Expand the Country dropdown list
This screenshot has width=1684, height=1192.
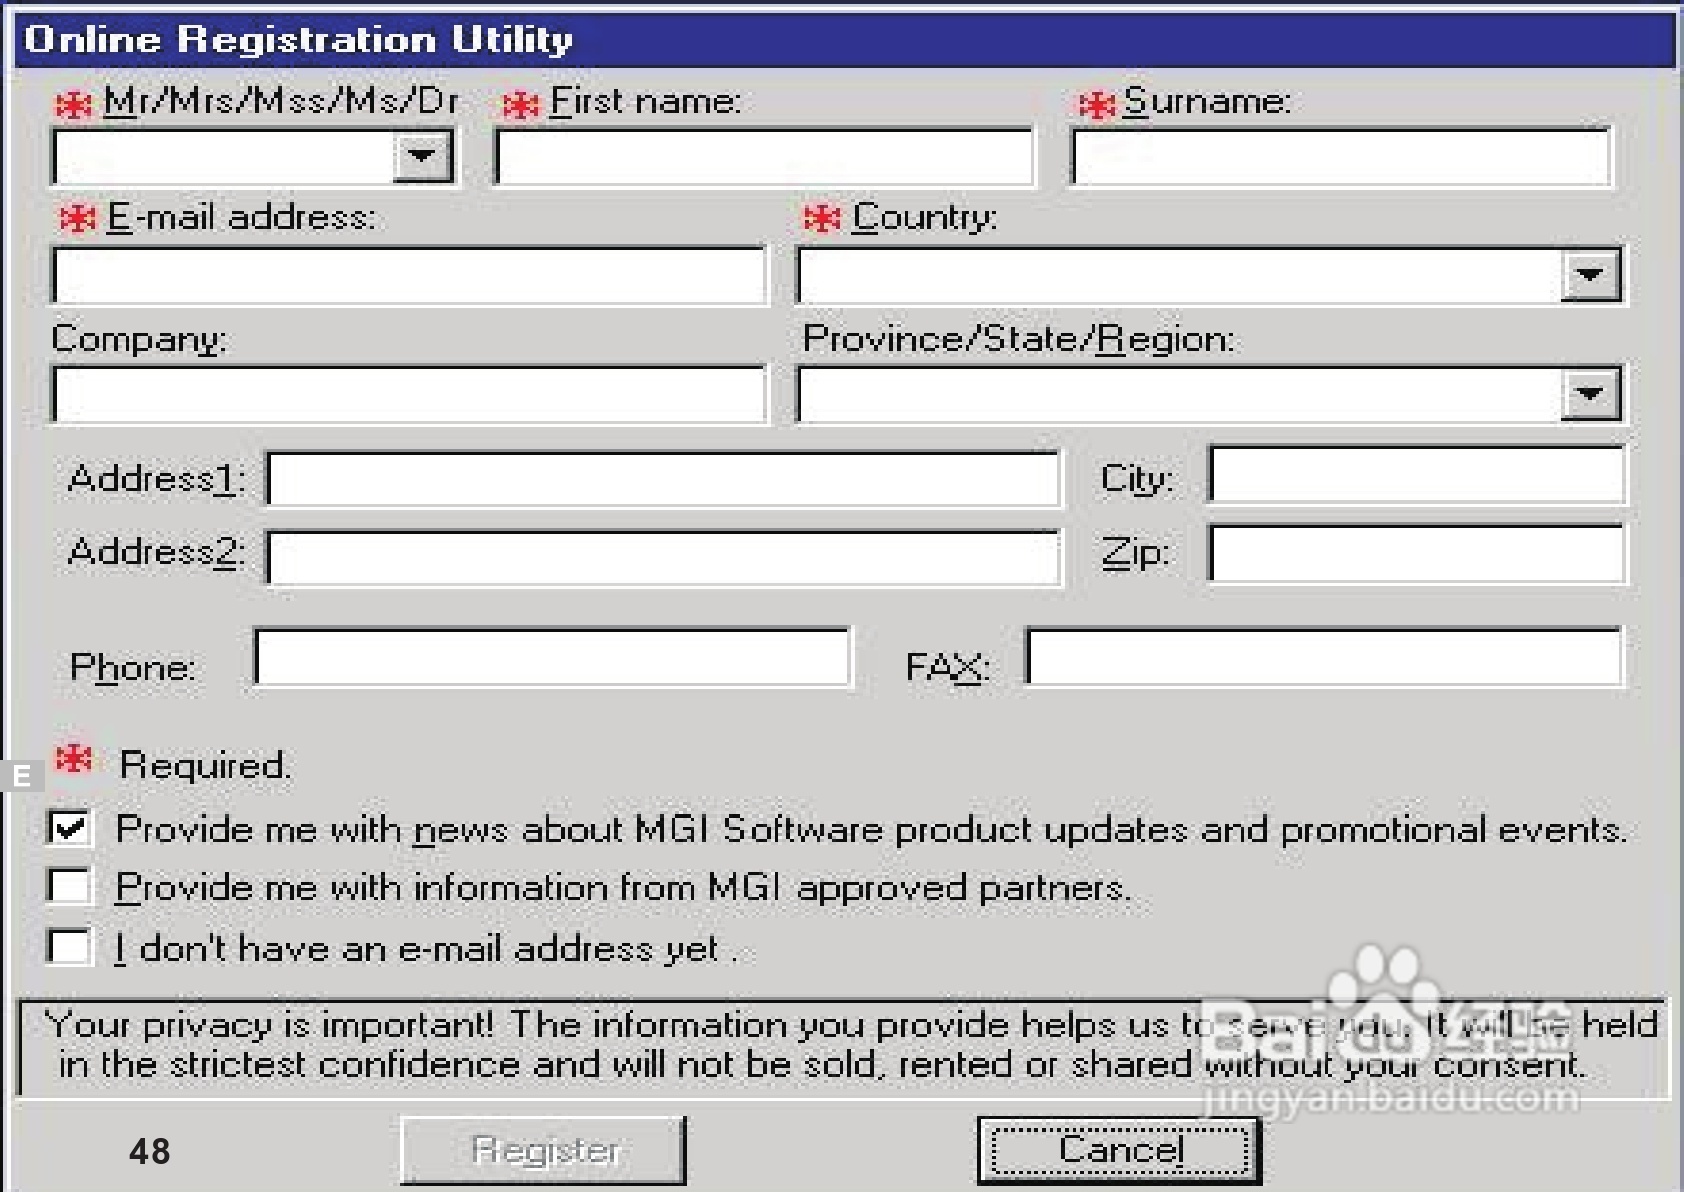point(1590,274)
